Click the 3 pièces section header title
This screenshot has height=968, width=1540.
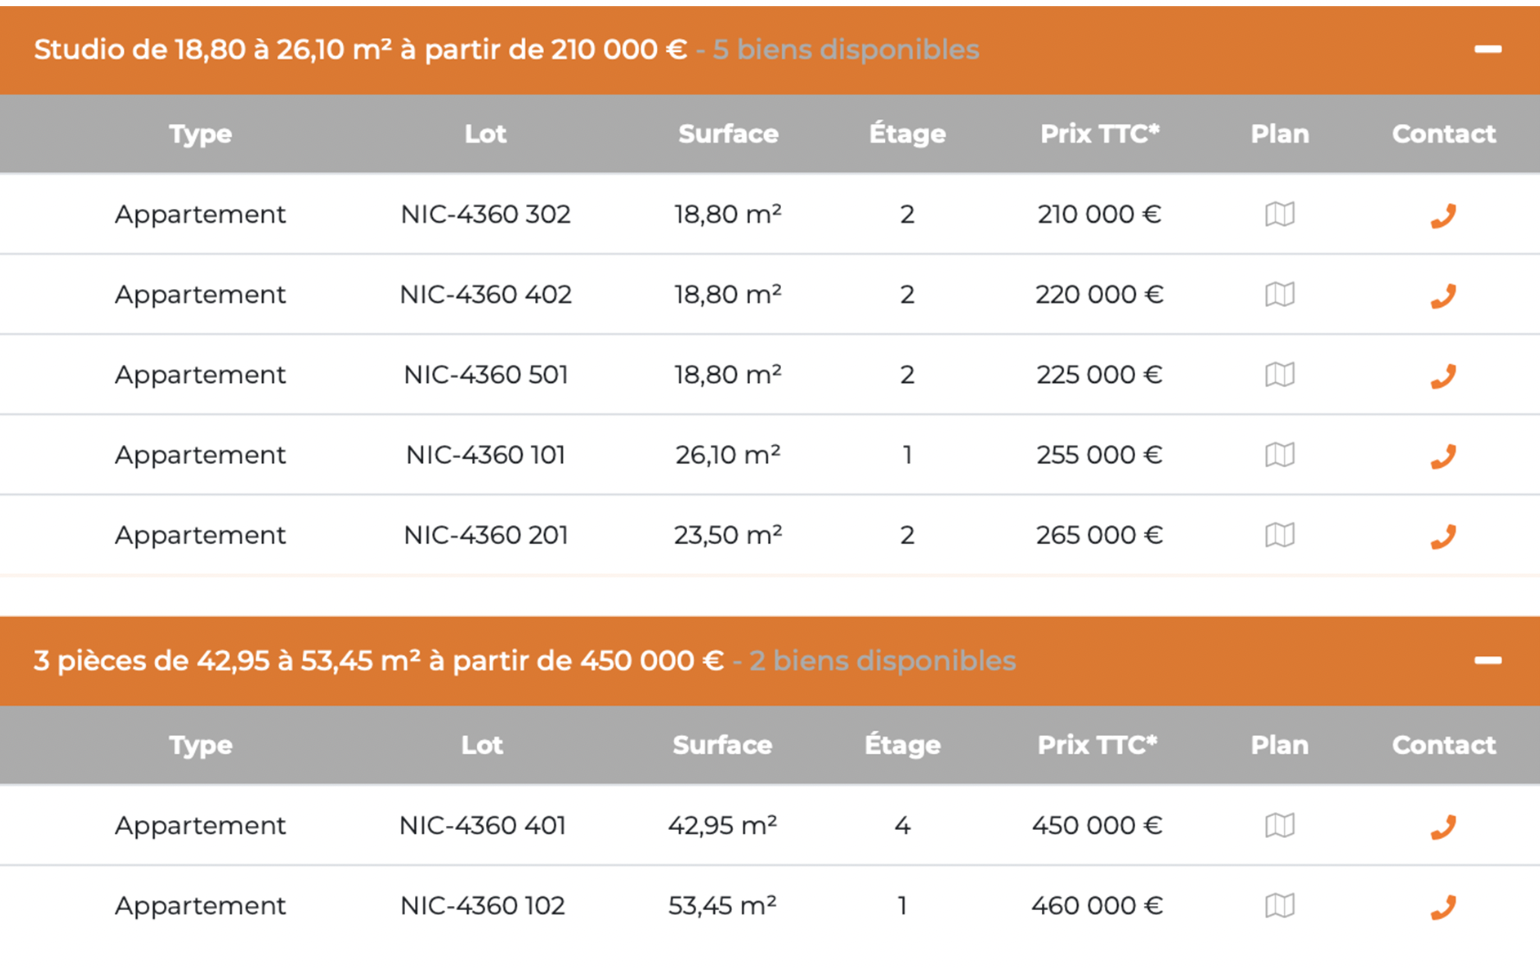pyautogui.click(x=378, y=661)
